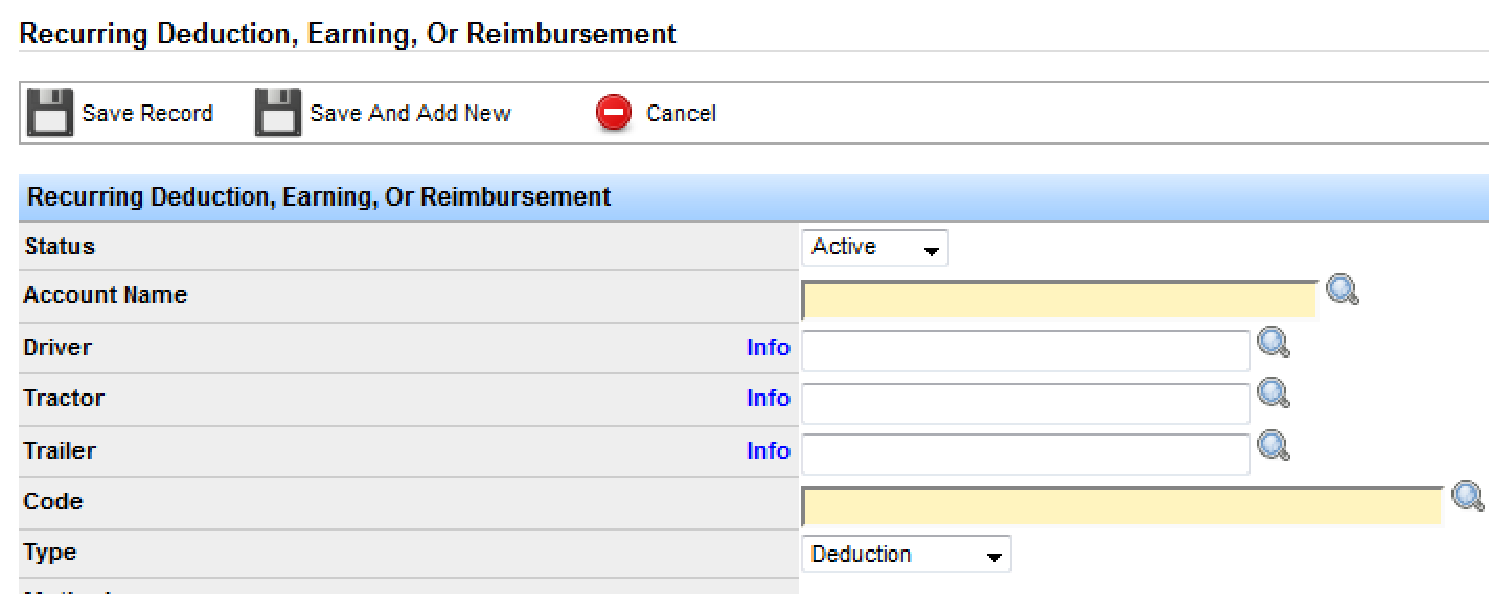Click the Type field label
The height and width of the screenshot is (594, 1489).
[x=50, y=552]
